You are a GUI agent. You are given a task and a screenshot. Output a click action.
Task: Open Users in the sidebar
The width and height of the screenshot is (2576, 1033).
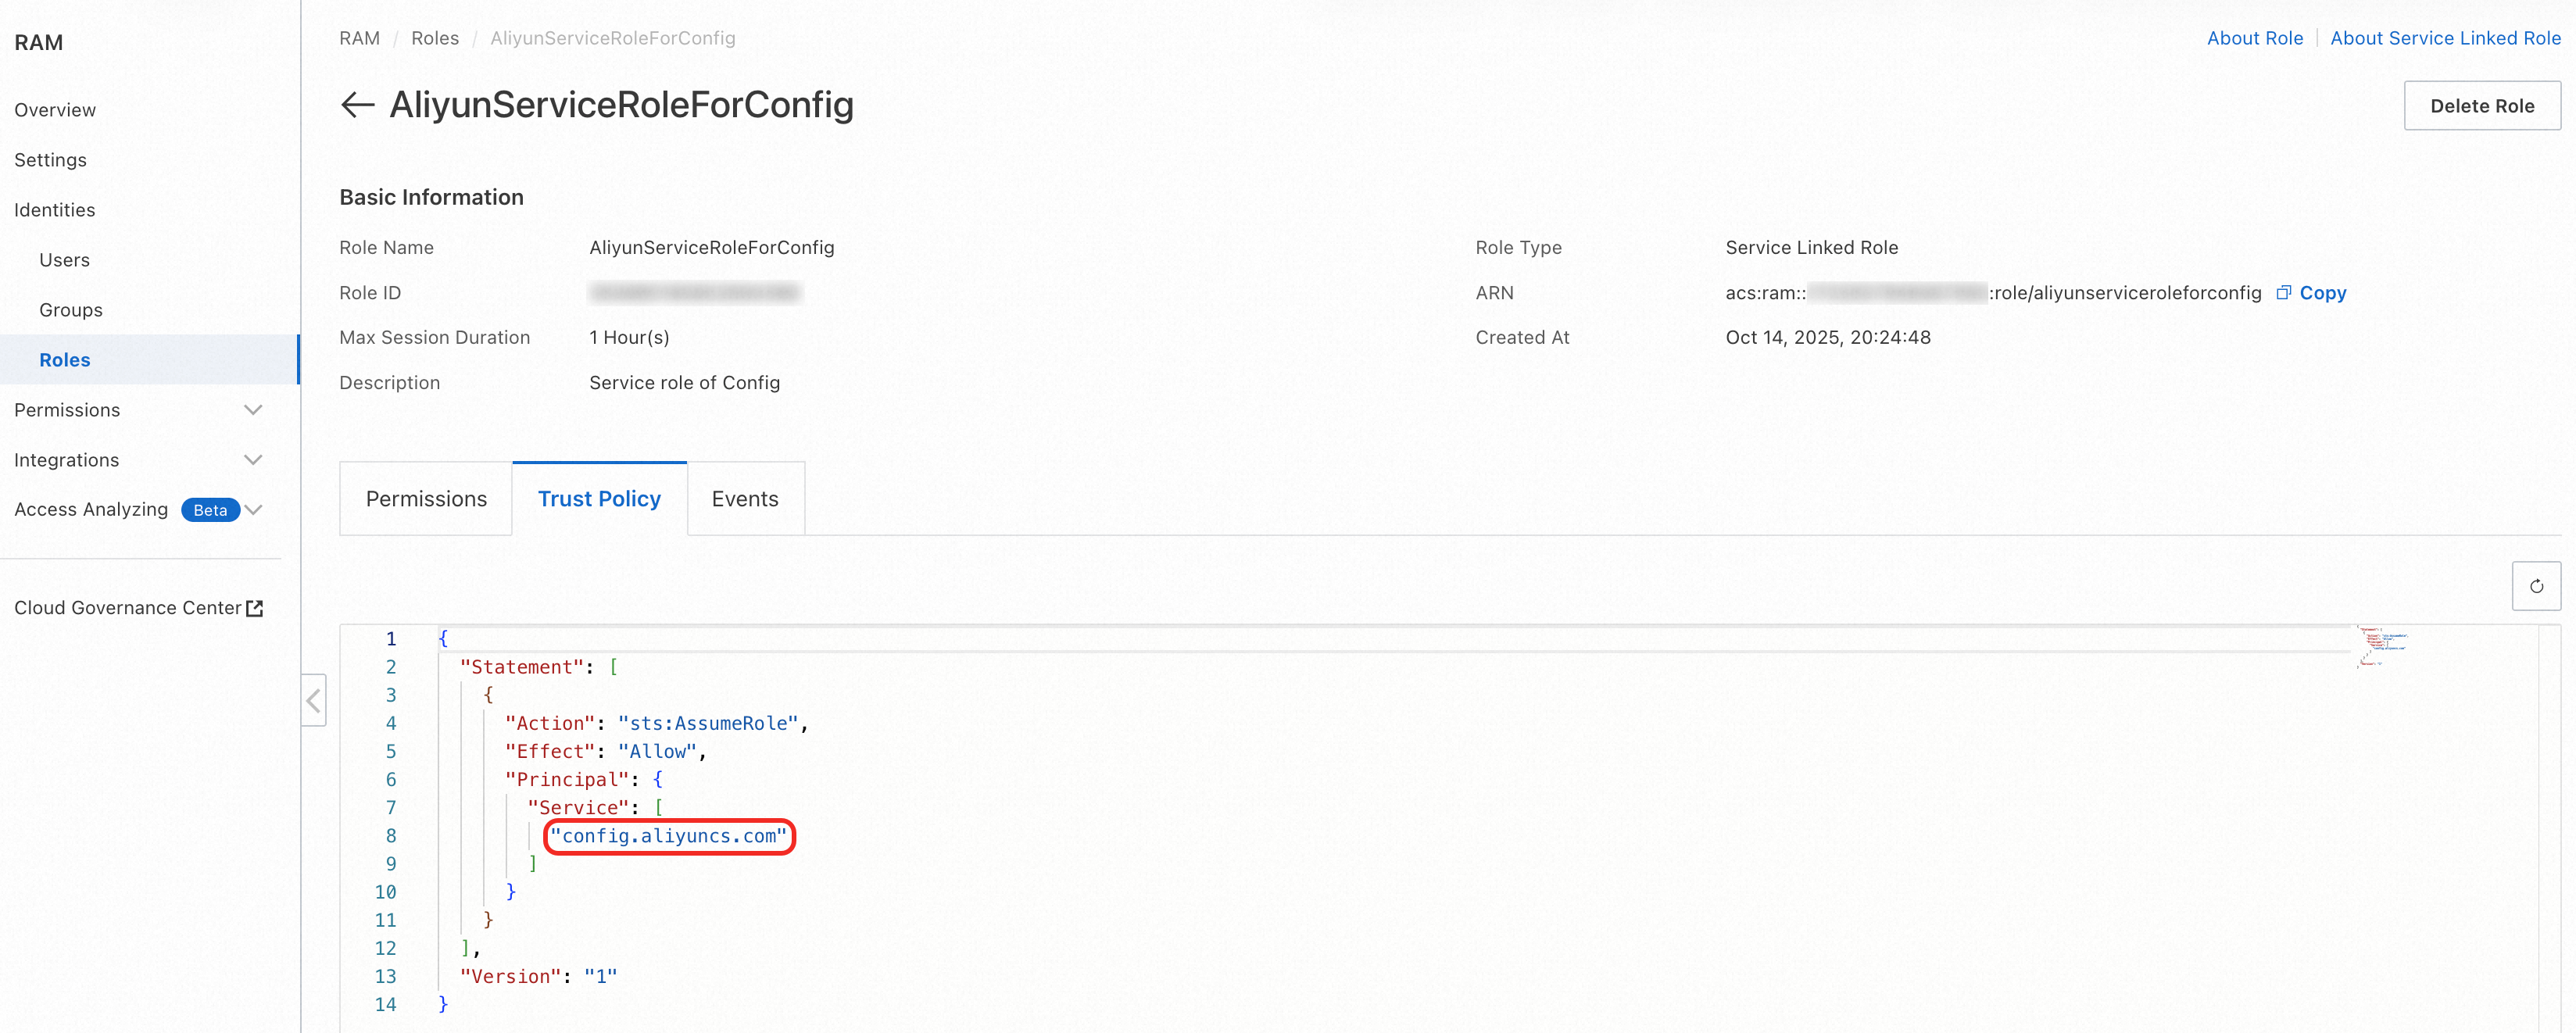click(64, 260)
